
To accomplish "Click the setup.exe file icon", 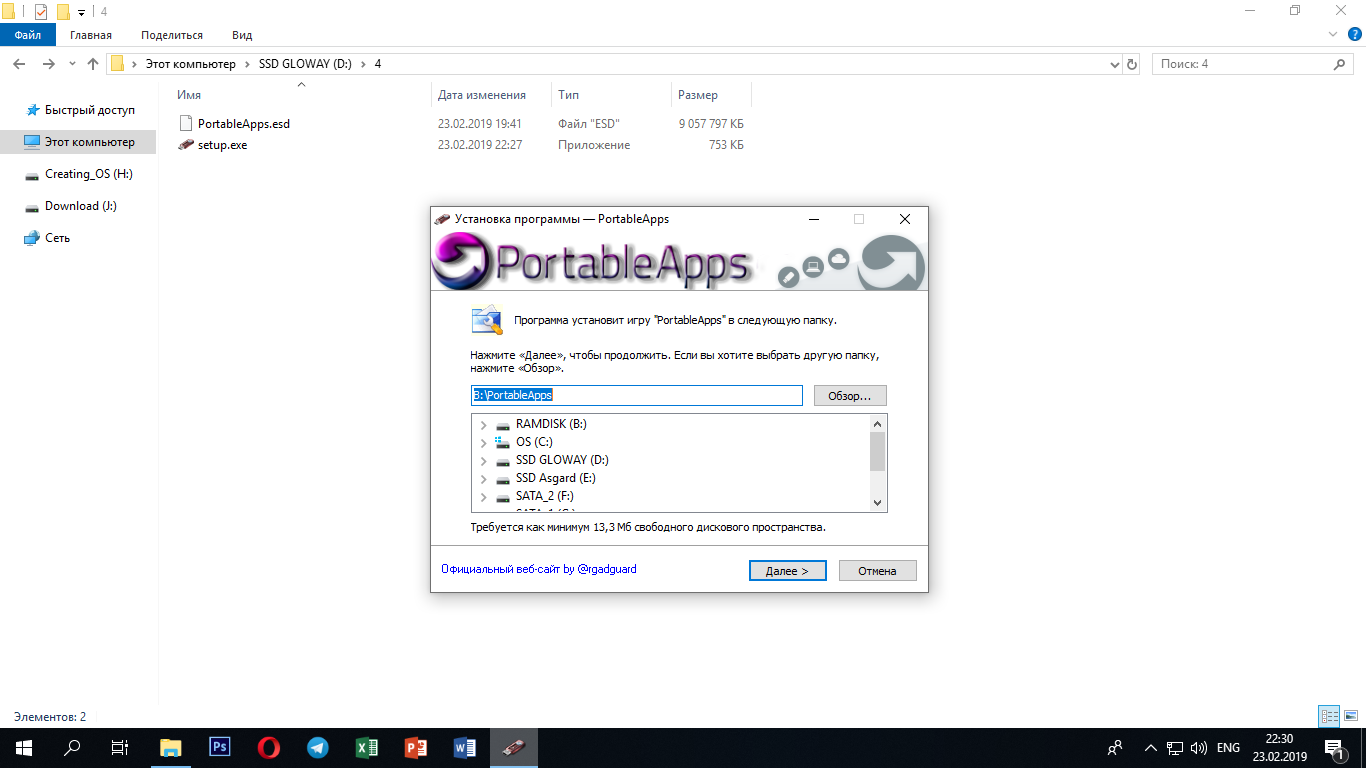I will tap(186, 145).
